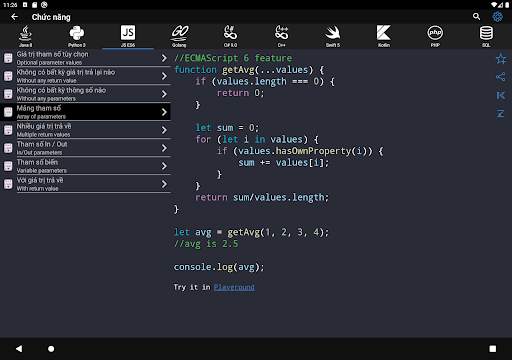Click 'console.log(avg);' line
This screenshot has width=512, height=360.
tap(219, 267)
